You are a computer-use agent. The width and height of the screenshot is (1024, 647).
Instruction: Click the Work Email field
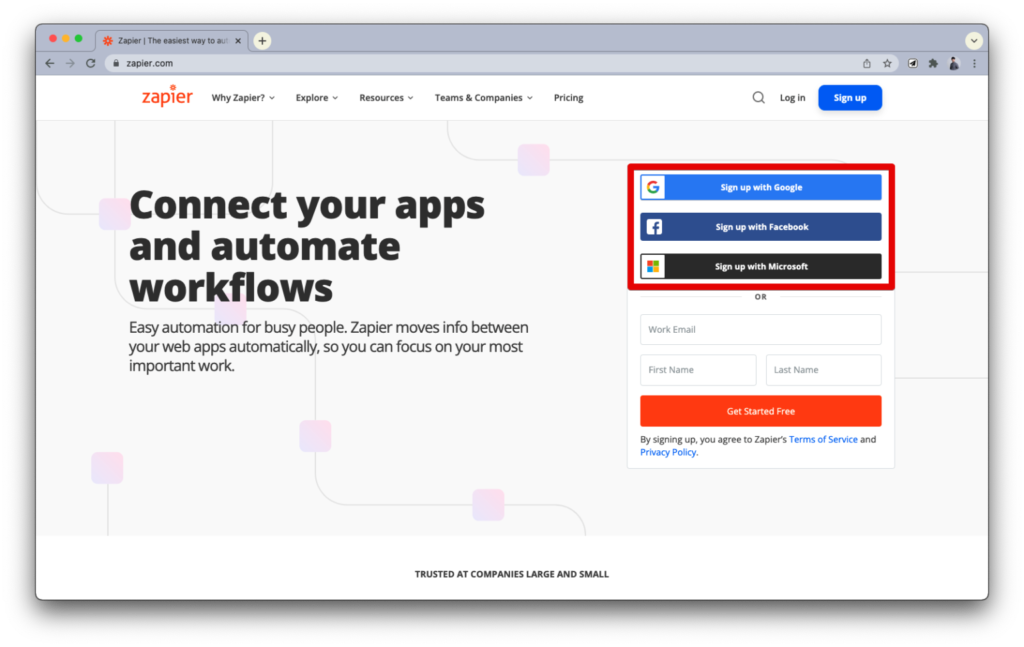(761, 330)
